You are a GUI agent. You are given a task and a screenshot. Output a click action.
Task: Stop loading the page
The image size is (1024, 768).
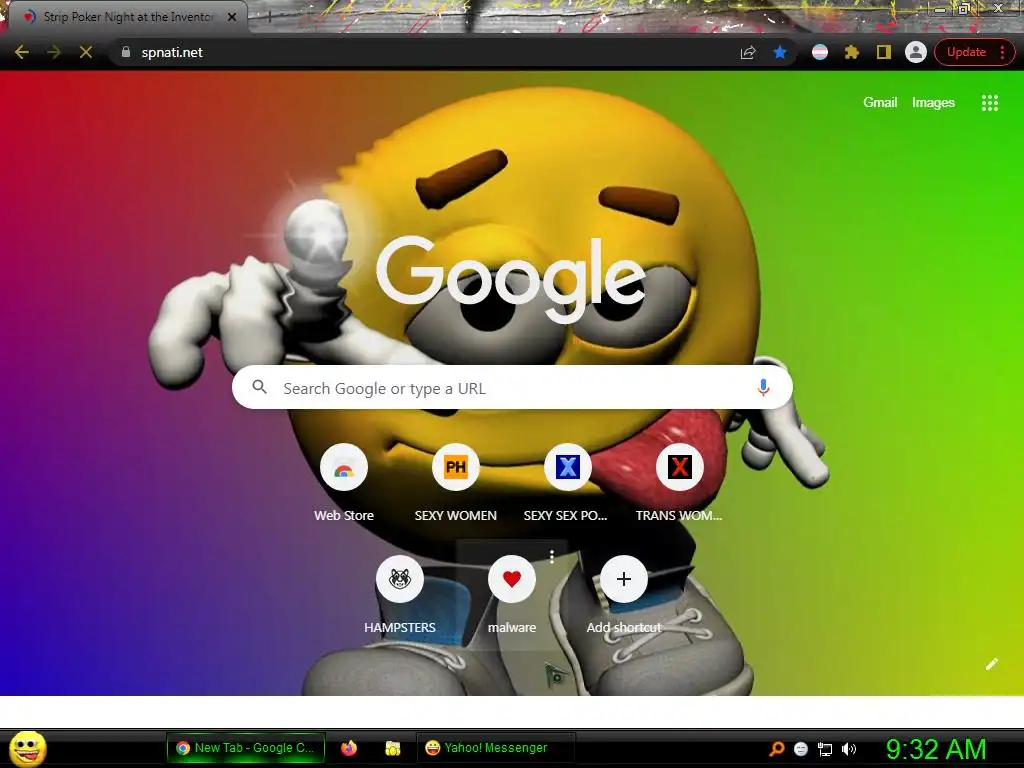tap(86, 52)
